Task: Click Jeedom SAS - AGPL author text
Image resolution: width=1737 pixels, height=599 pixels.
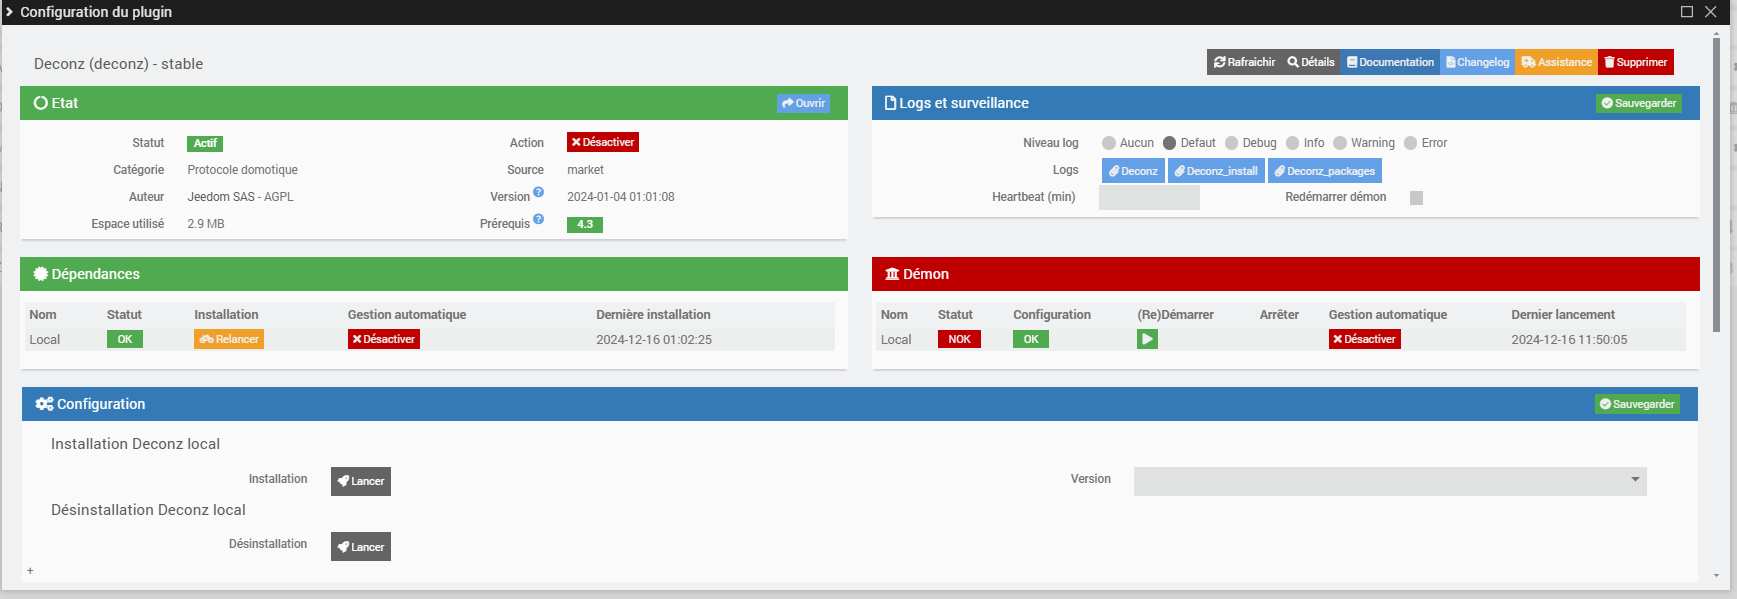Action: [240, 197]
